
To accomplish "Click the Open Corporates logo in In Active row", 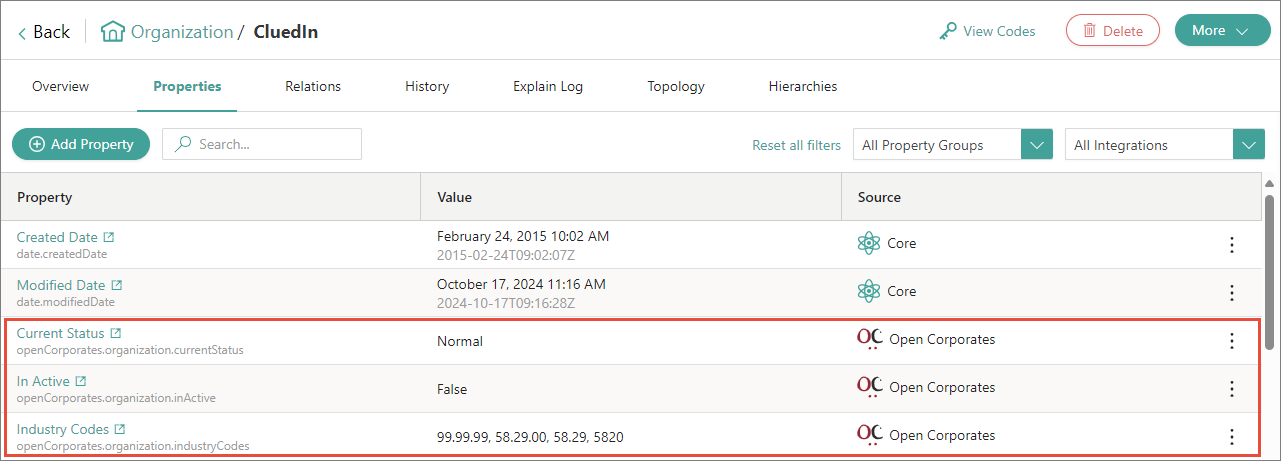I will point(869,388).
